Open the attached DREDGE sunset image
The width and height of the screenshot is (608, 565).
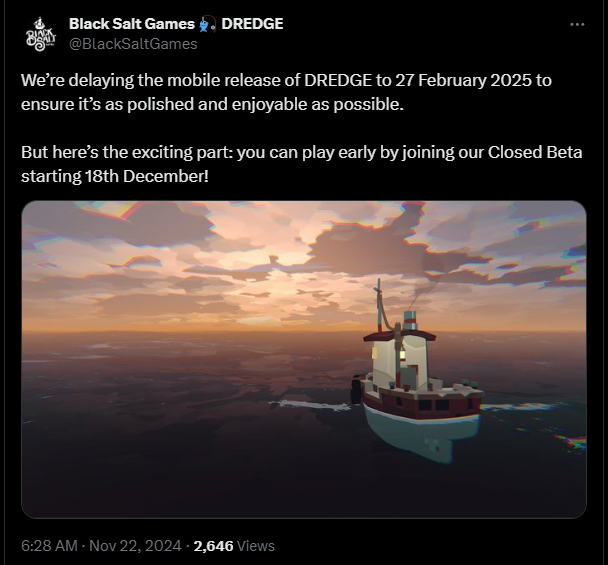click(x=304, y=359)
